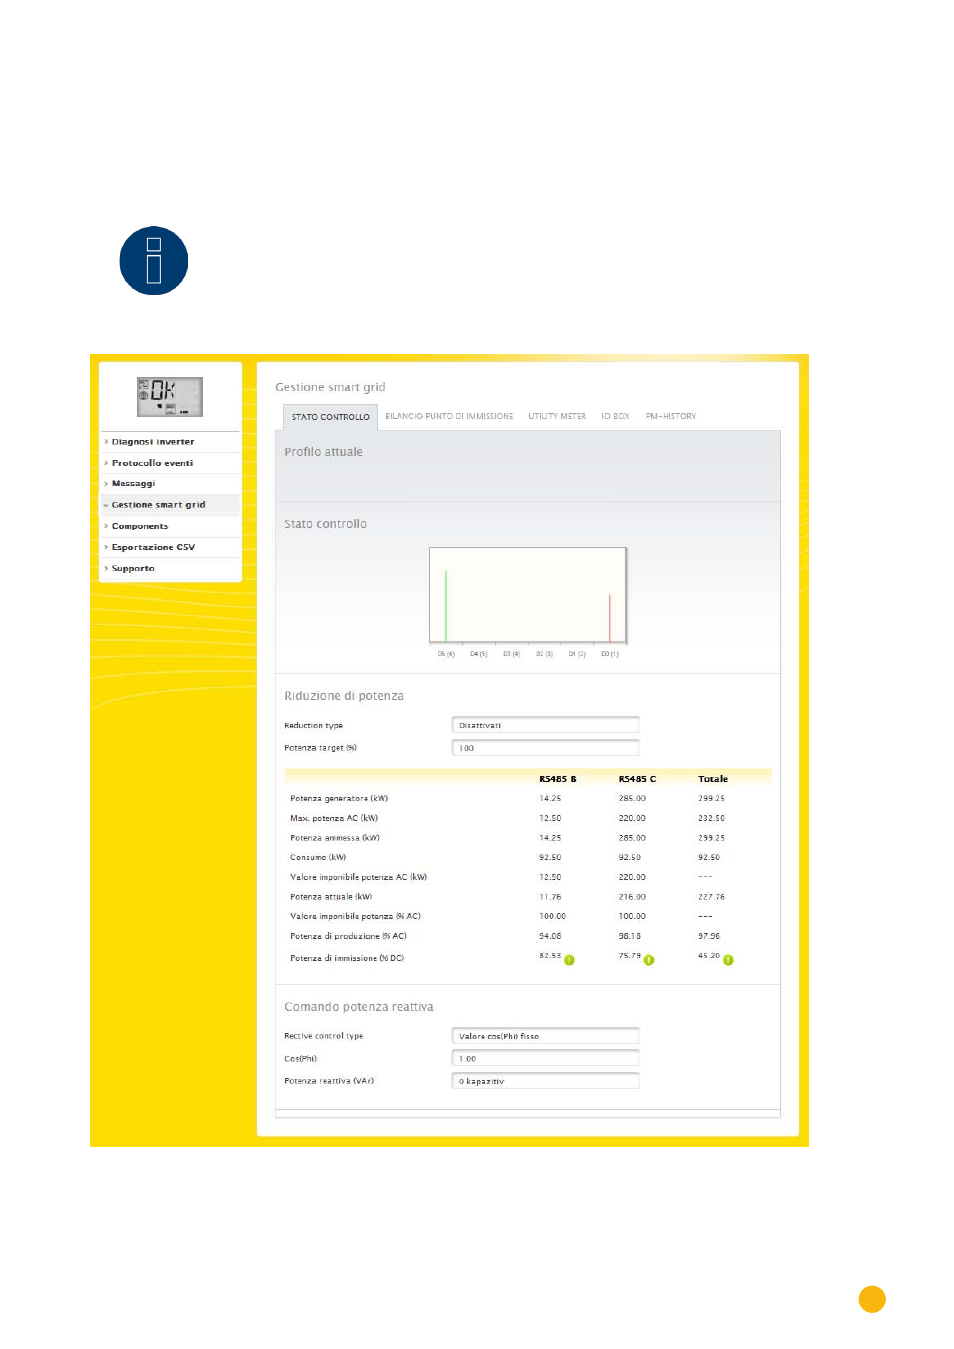This screenshot has width=954, height=1349.
Task: Open Esportazione CSV sidebar entry
Action: pos(170,547)
